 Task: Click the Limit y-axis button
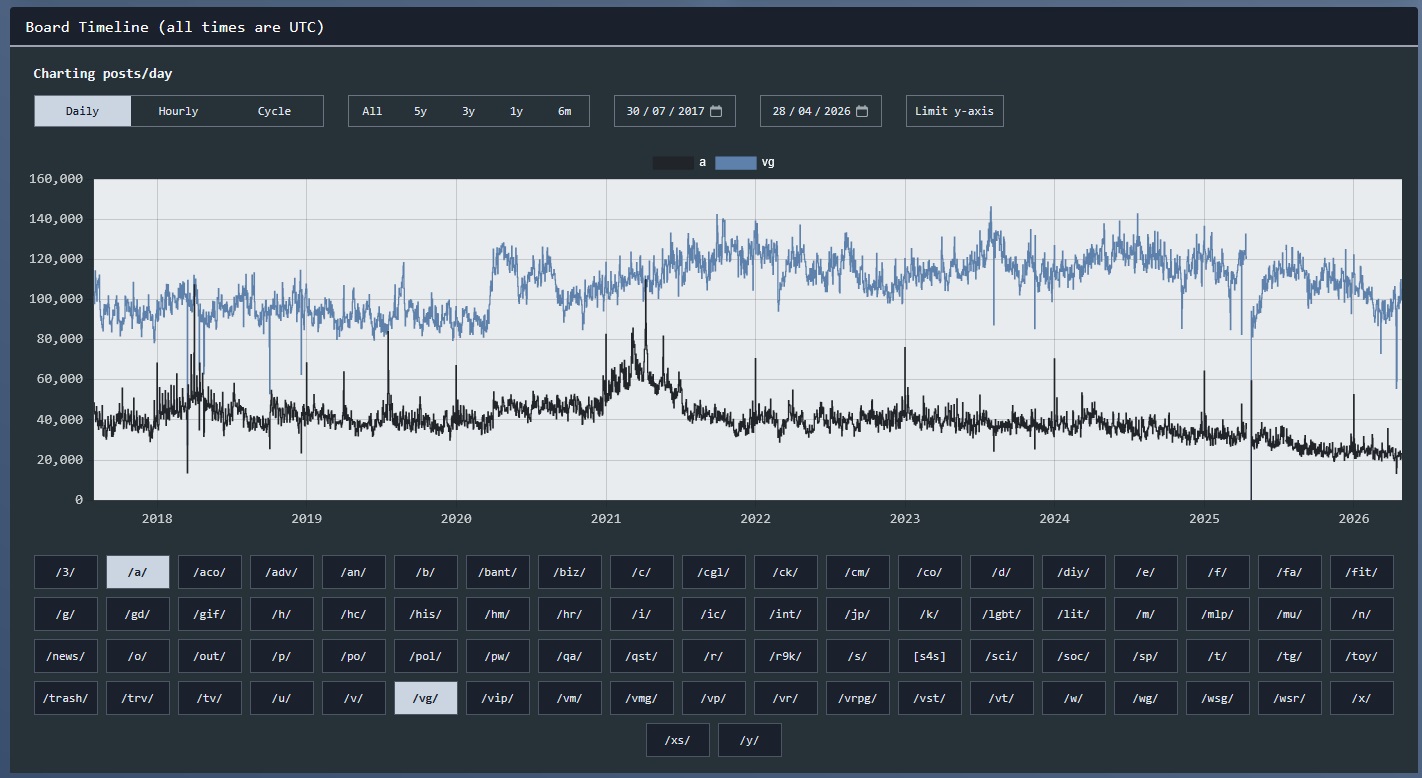click(x=954, y=111)
